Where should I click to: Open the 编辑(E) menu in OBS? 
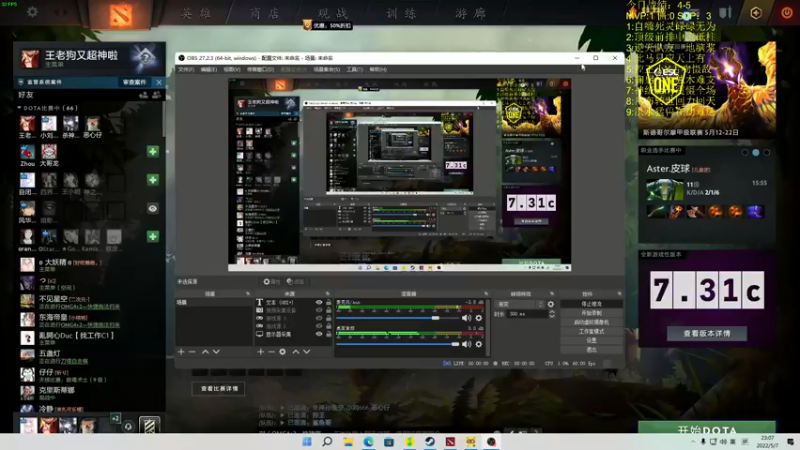pos(209,69)
